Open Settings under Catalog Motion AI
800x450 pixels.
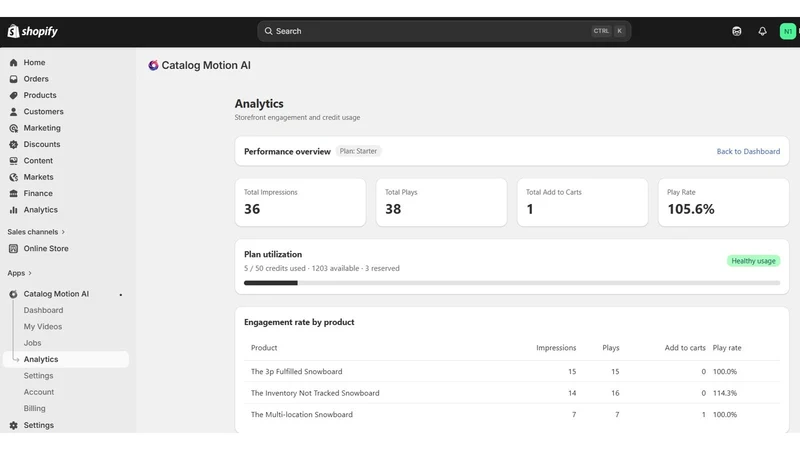coord(38,376)
